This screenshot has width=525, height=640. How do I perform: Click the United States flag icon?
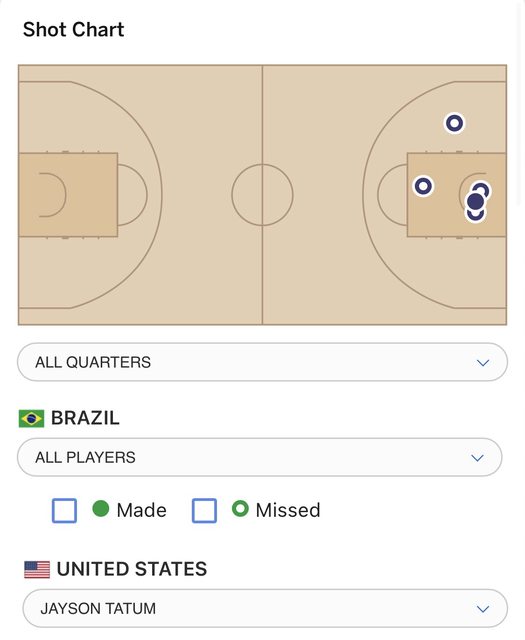(37, 569)
